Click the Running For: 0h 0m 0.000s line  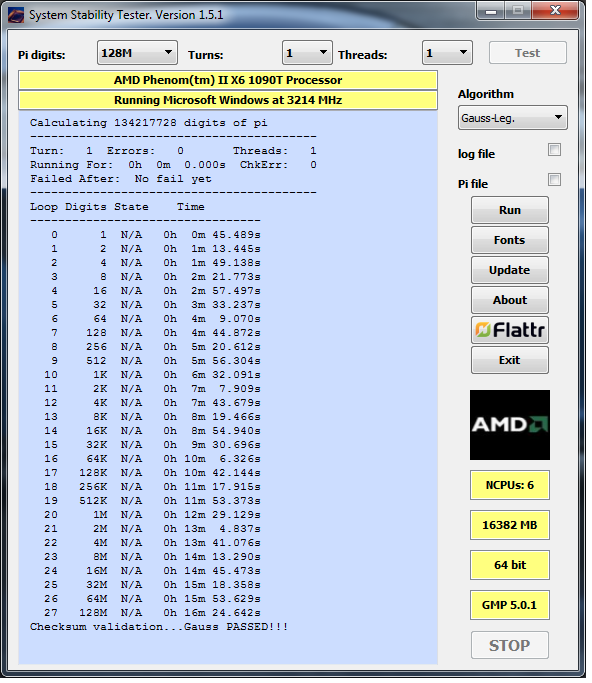129,167
